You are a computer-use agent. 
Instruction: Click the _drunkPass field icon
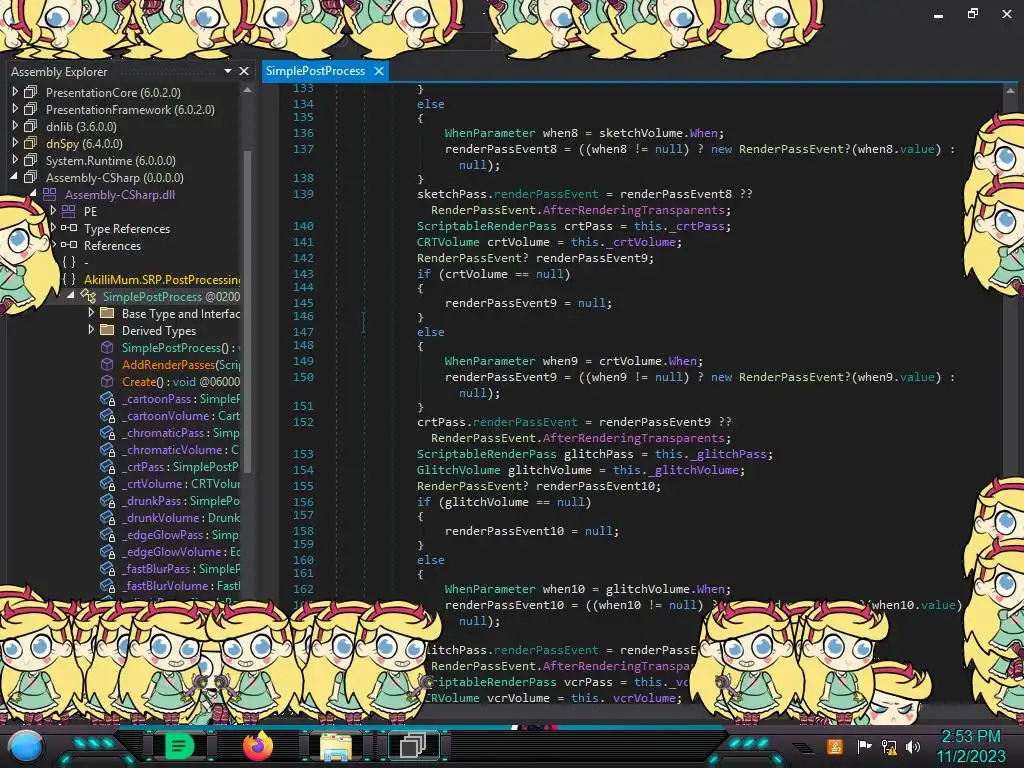pos(107,500)
